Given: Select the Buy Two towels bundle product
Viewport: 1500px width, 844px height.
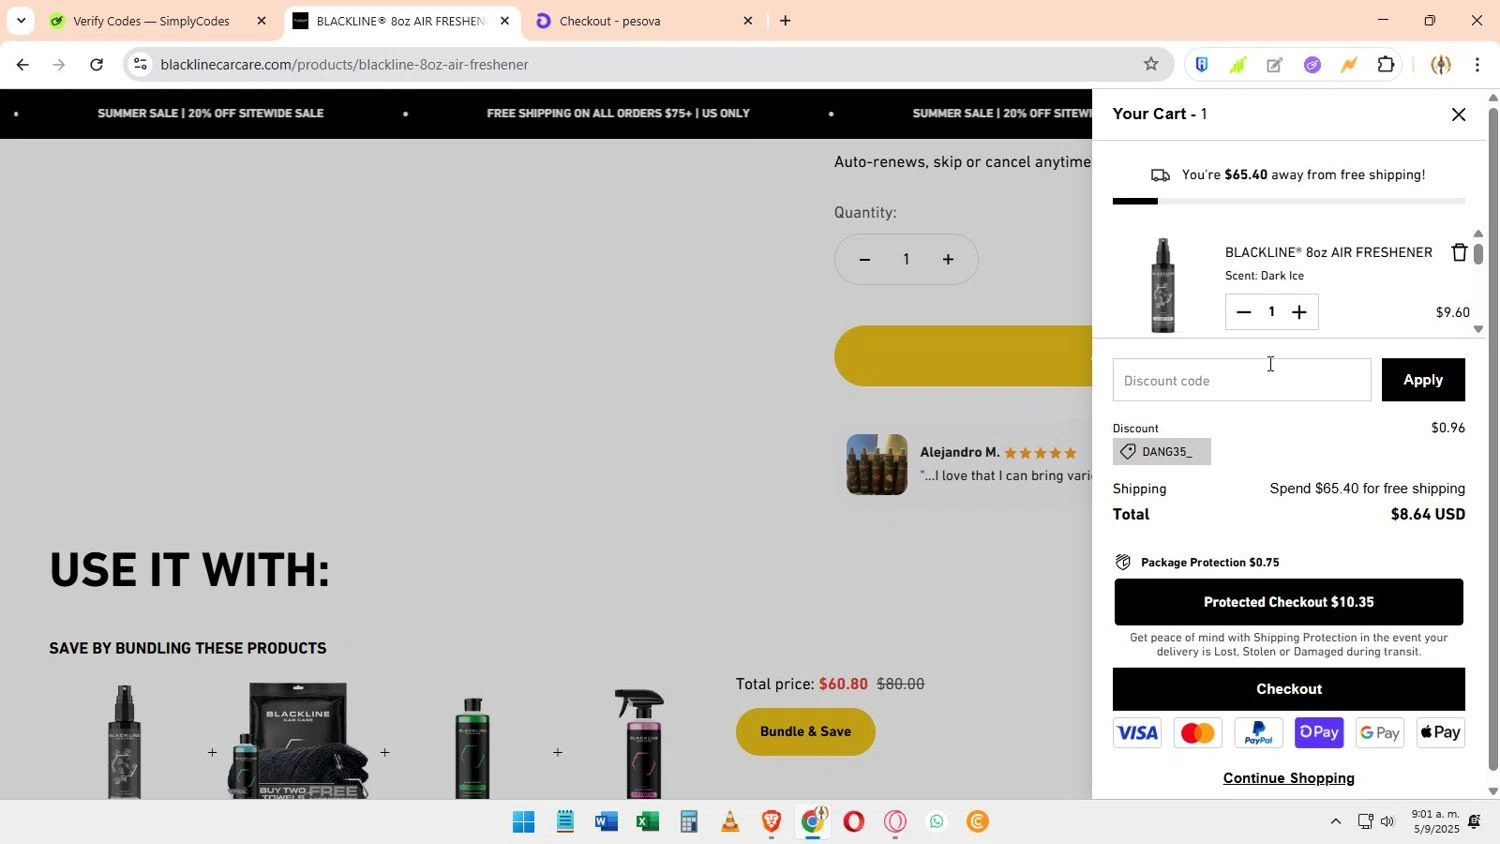Looking at the screenshot, I should click(298, 742).
